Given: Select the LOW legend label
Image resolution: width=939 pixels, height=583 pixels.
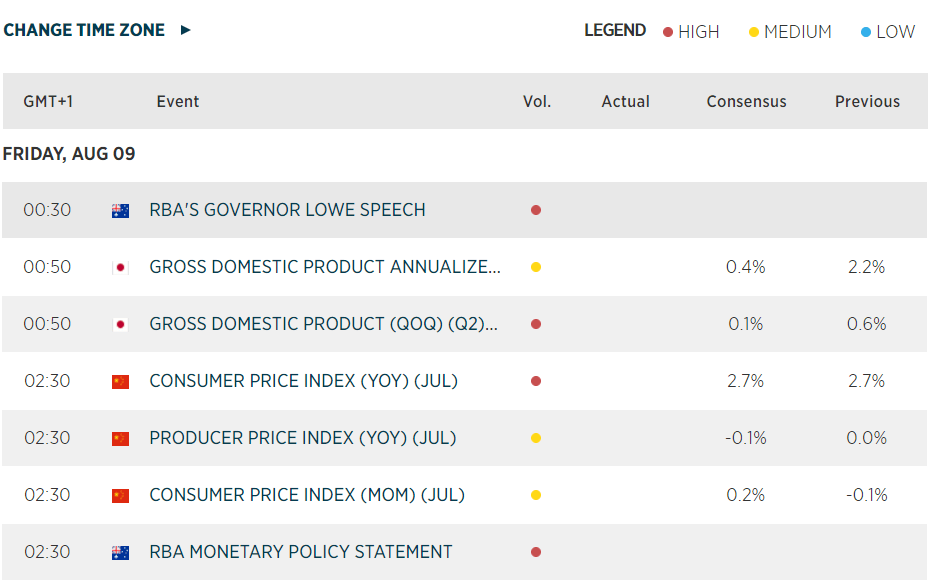Looking at the screenshot, I should pyautogui.click(x=895, y=32).
